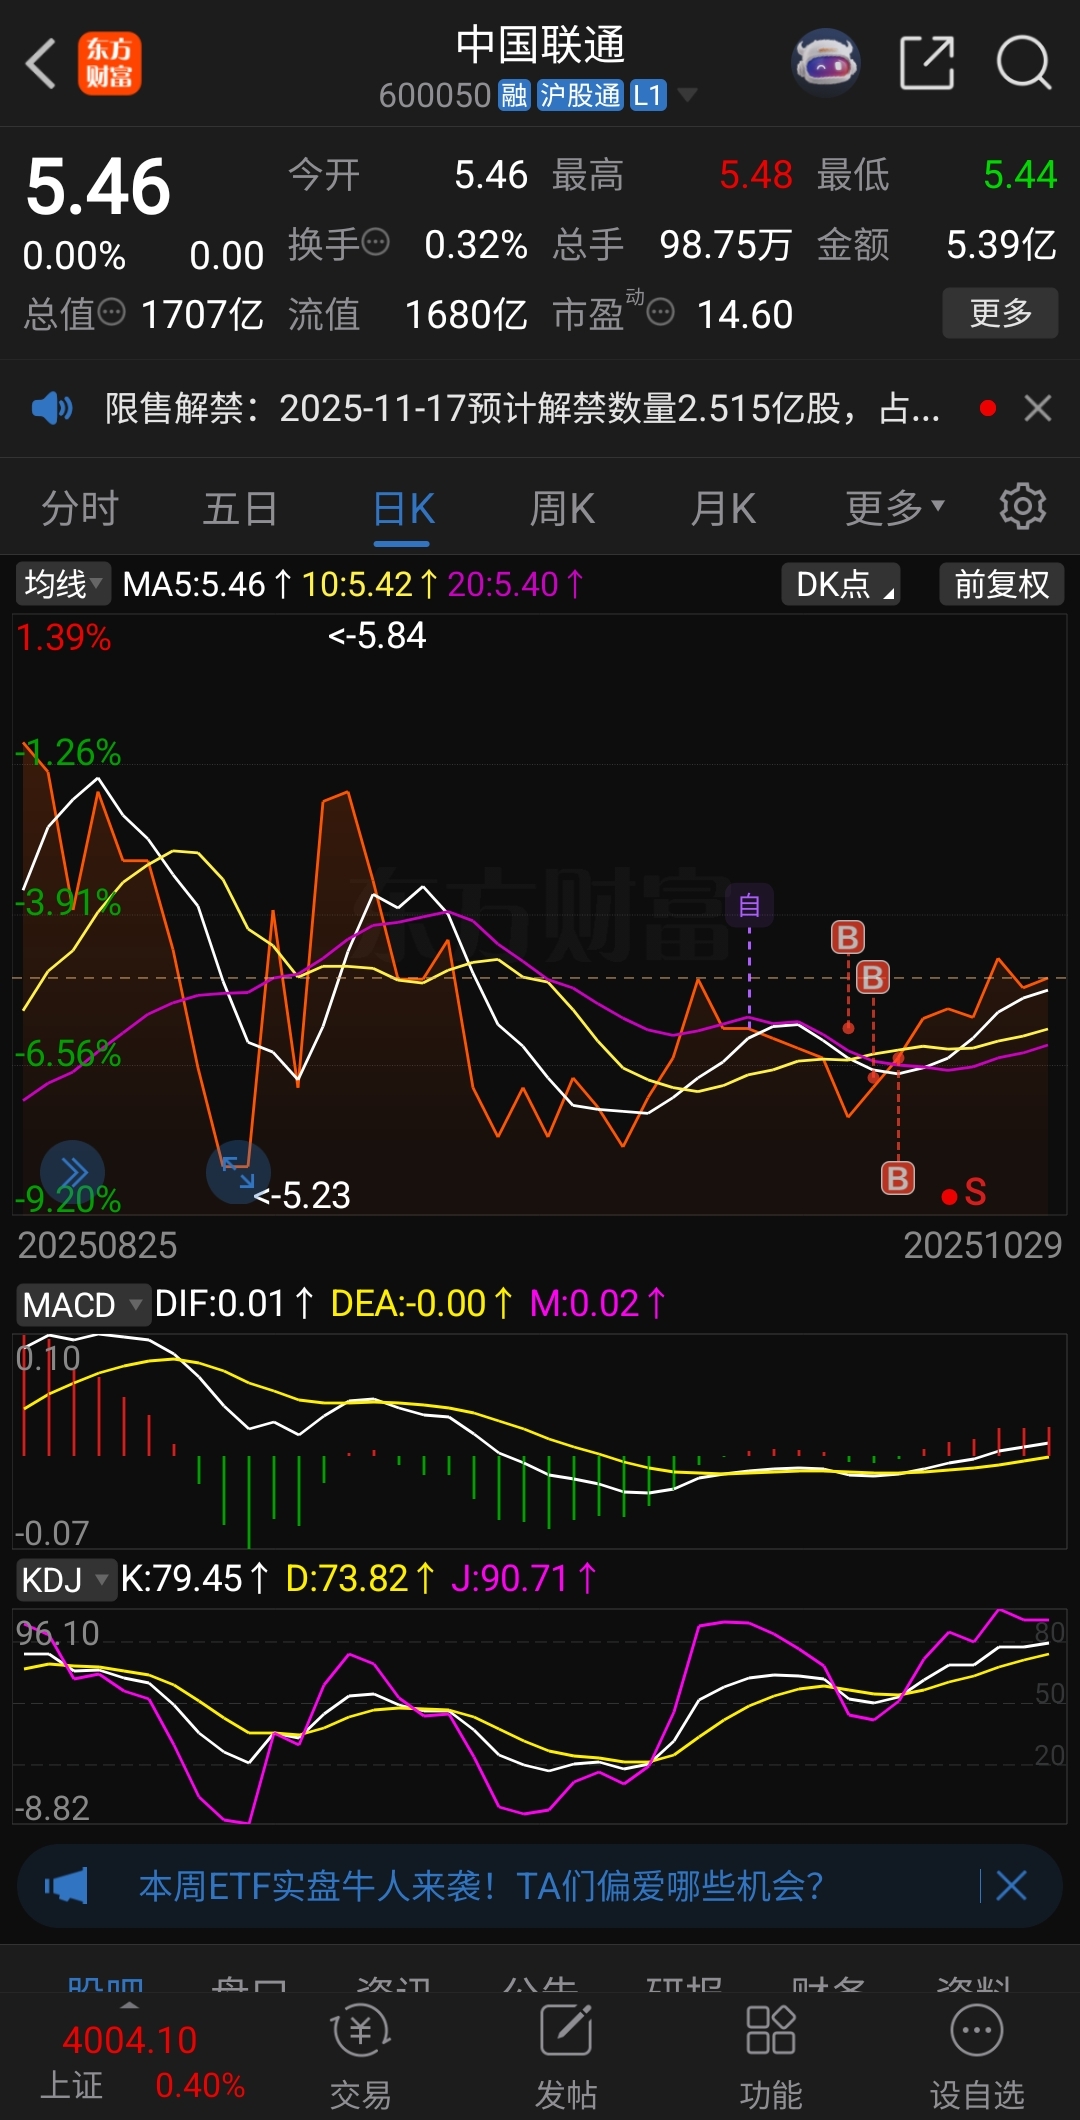Tap the info icon beside 总值
The image size is (1080, 2120).
111,313
